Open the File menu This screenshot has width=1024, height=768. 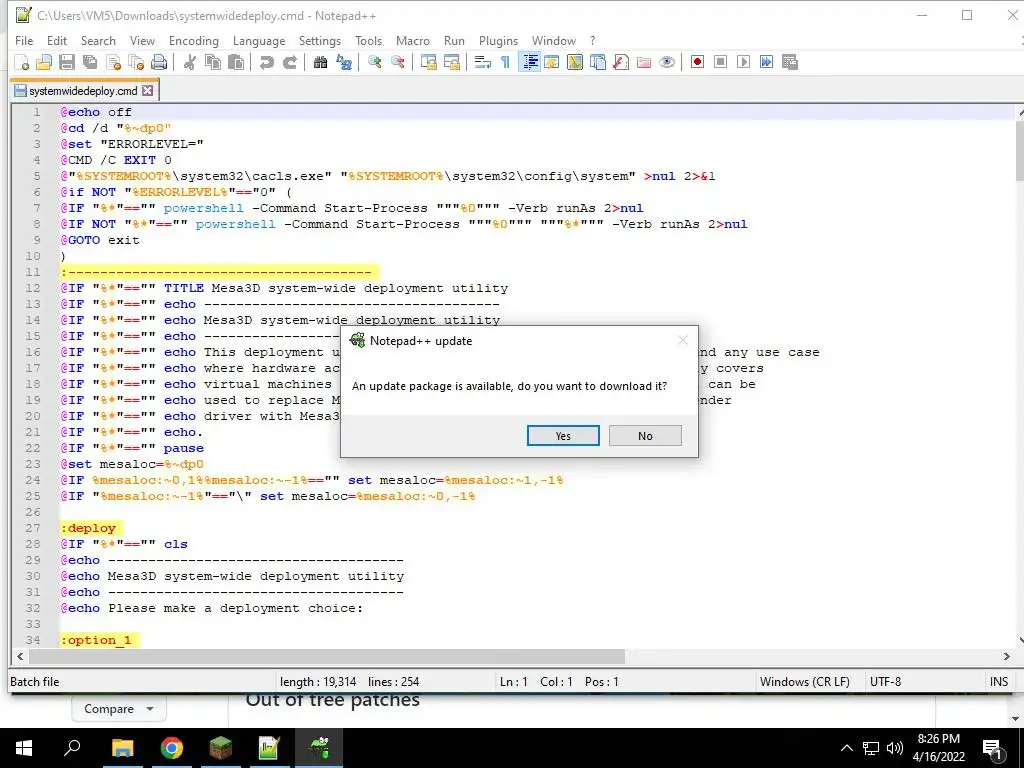24,40
